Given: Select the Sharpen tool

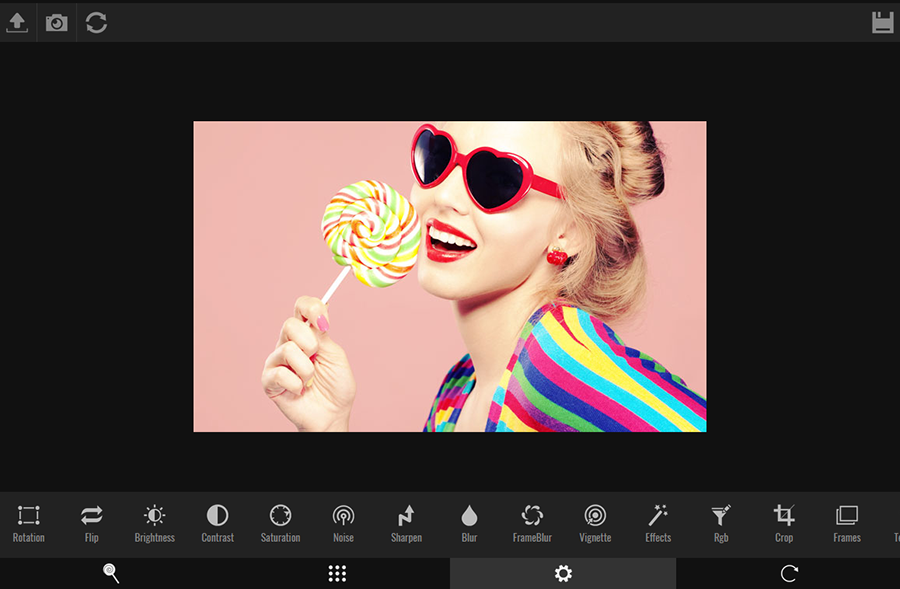Looking at the screenshot, I should 406,520.
